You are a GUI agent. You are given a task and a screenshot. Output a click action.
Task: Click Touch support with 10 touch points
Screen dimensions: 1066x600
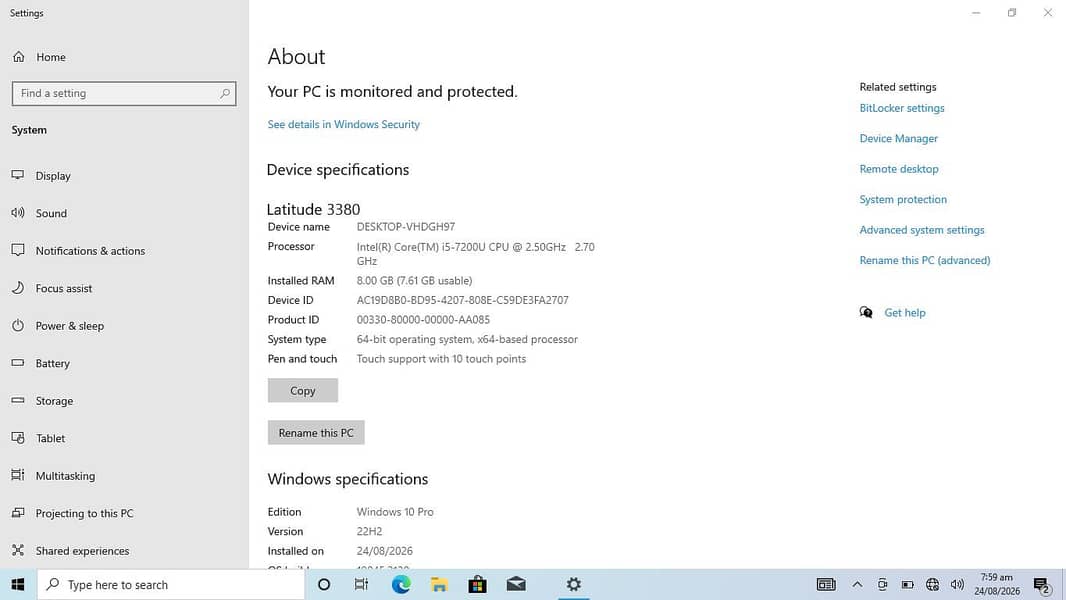[x=441, y=359]
